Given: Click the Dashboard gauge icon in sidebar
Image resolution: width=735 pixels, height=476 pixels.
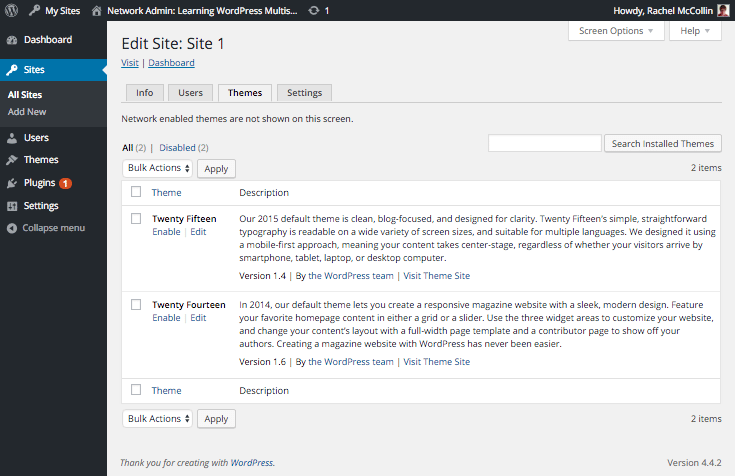Looking at the screenshot, I should [12, 40].
